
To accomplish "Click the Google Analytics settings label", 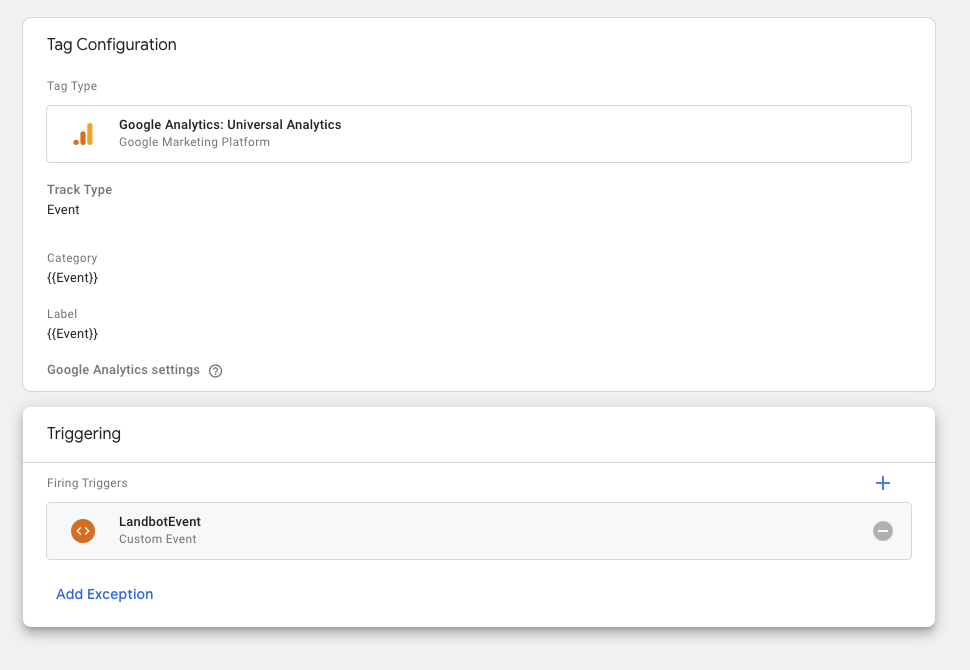I will [124, 370].
